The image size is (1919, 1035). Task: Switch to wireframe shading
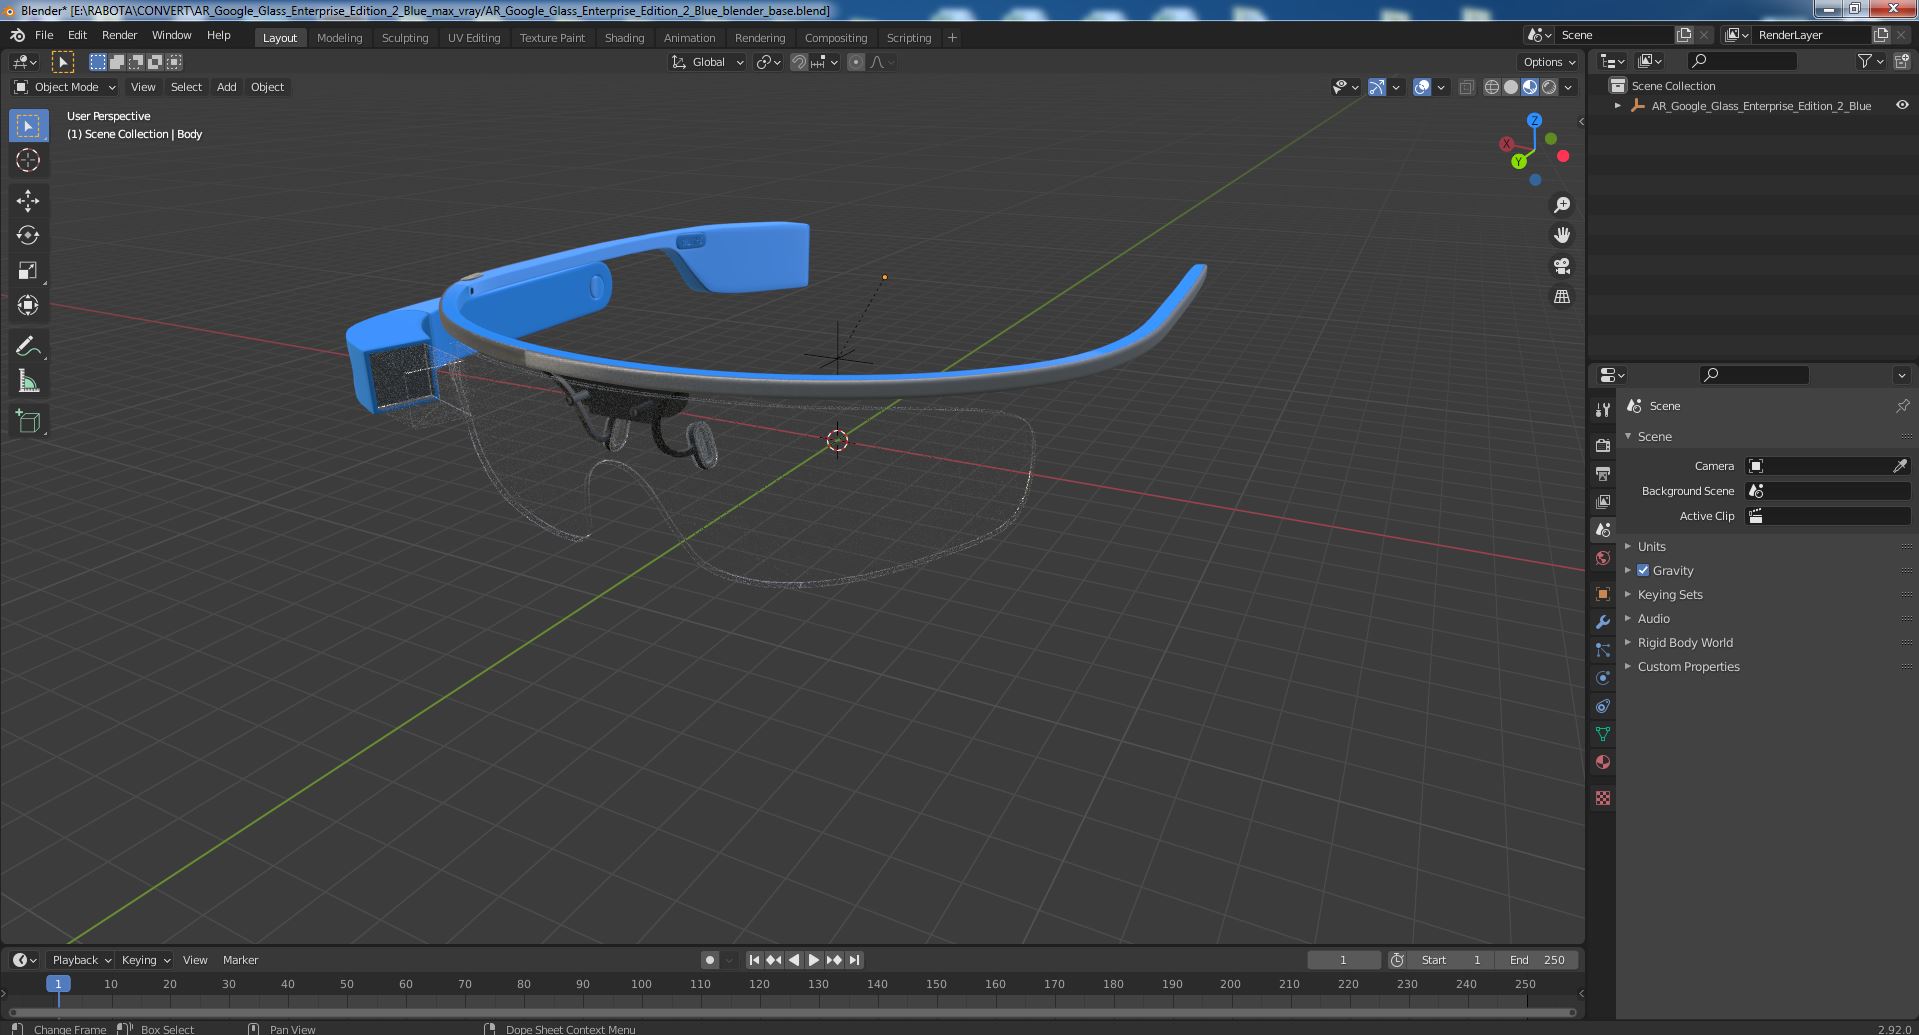1492,87
